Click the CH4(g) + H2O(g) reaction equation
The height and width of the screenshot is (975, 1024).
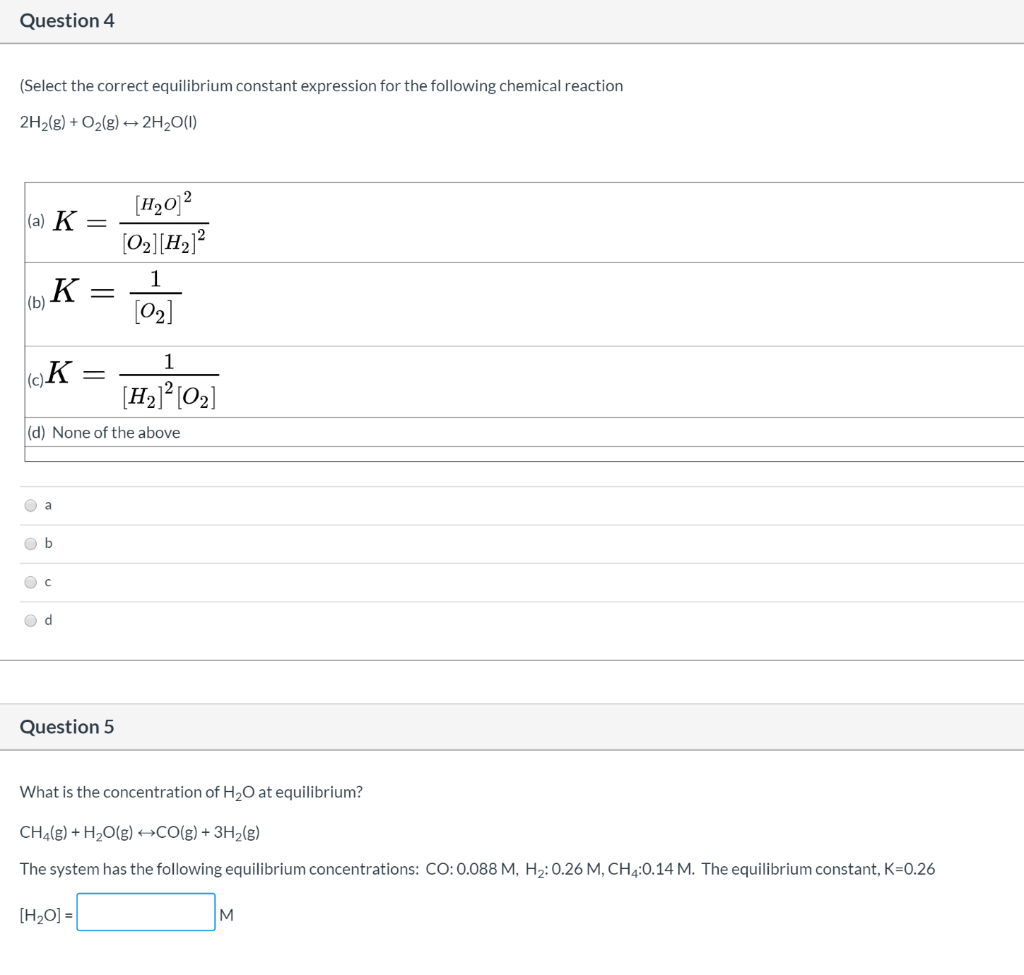(x=140, y=831)
